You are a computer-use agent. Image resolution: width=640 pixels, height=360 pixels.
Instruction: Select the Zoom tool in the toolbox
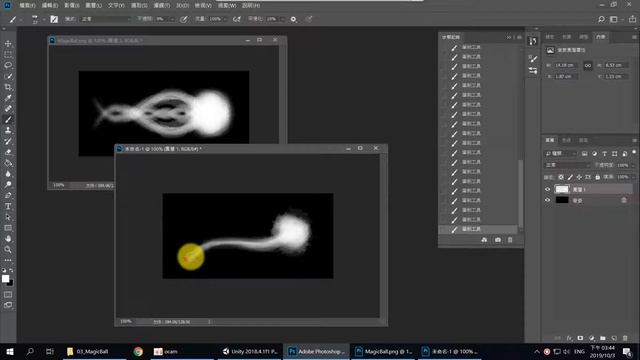[x=8, y=249]
